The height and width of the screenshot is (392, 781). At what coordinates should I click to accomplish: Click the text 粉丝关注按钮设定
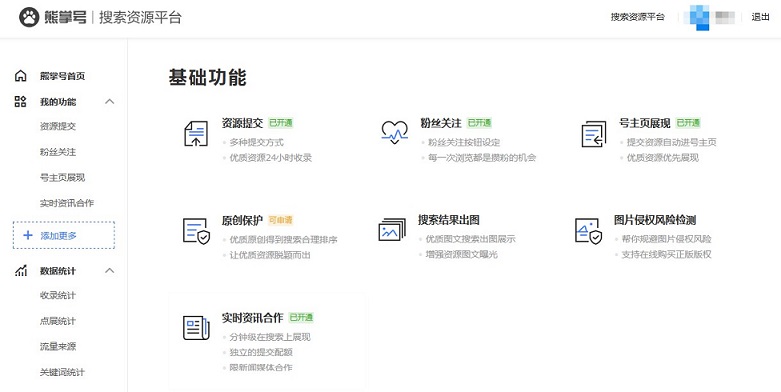pos(464,142)
